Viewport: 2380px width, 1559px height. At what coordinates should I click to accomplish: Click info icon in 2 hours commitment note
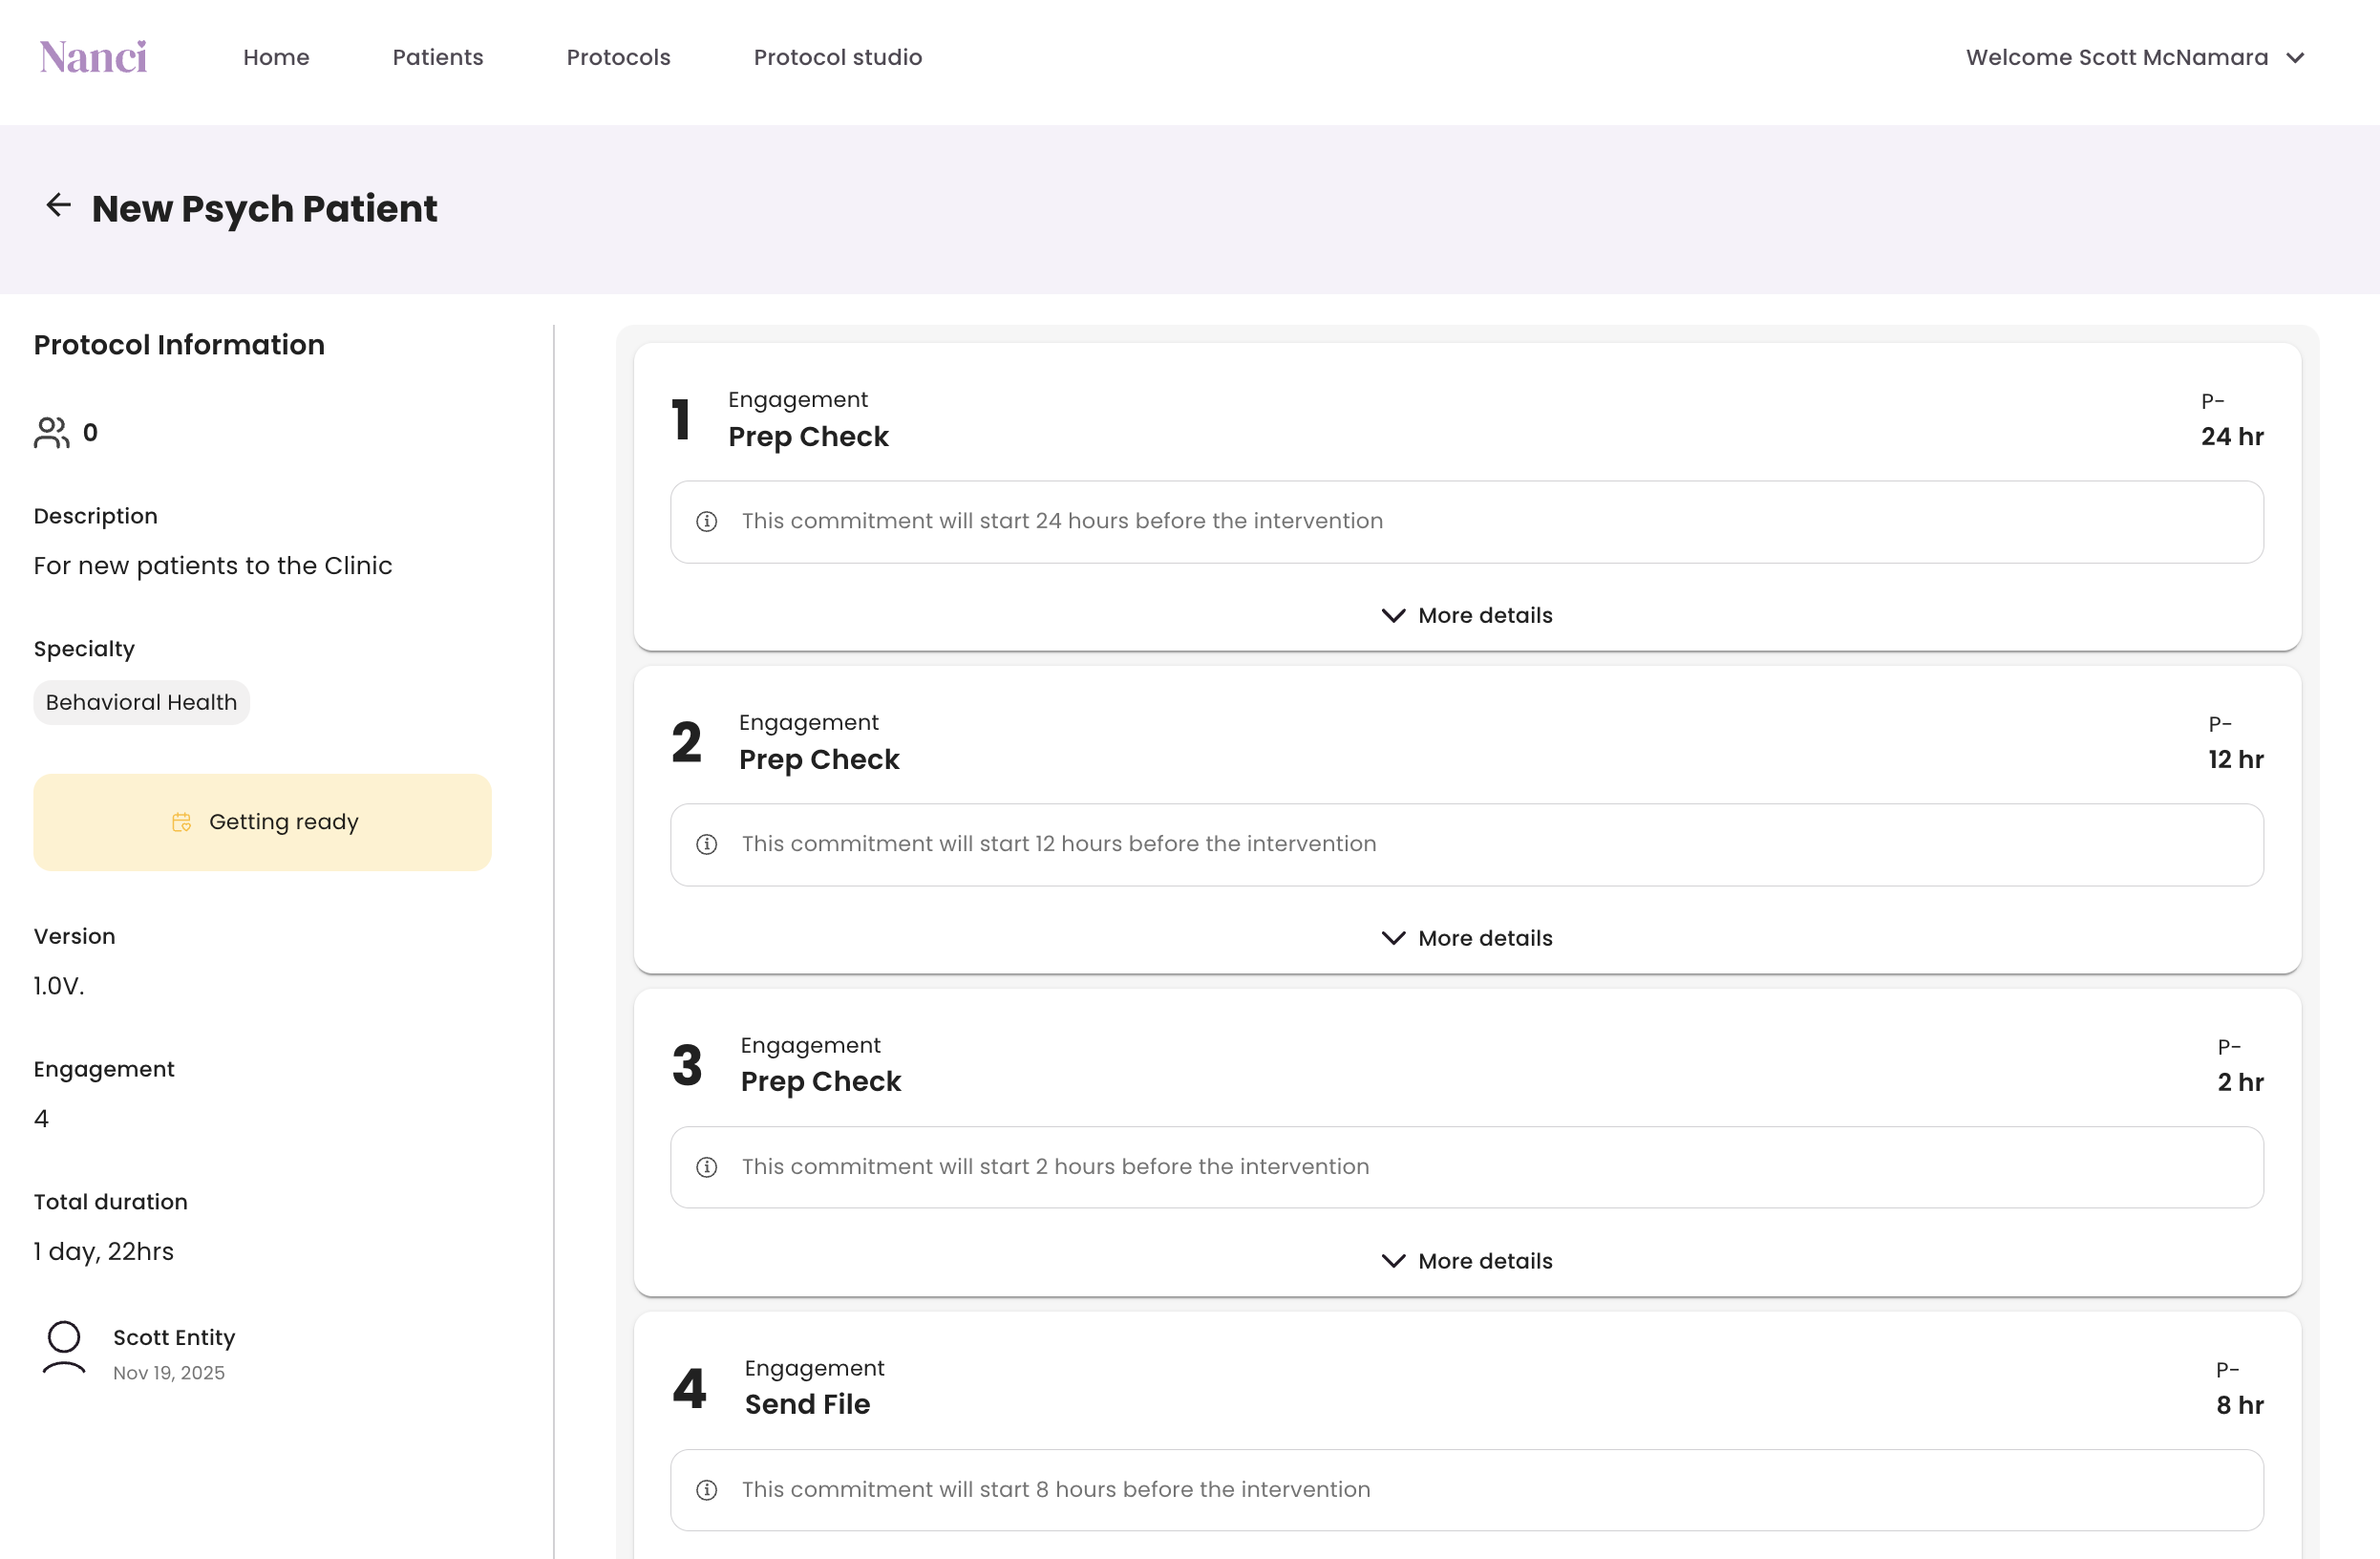[706, 1167]
